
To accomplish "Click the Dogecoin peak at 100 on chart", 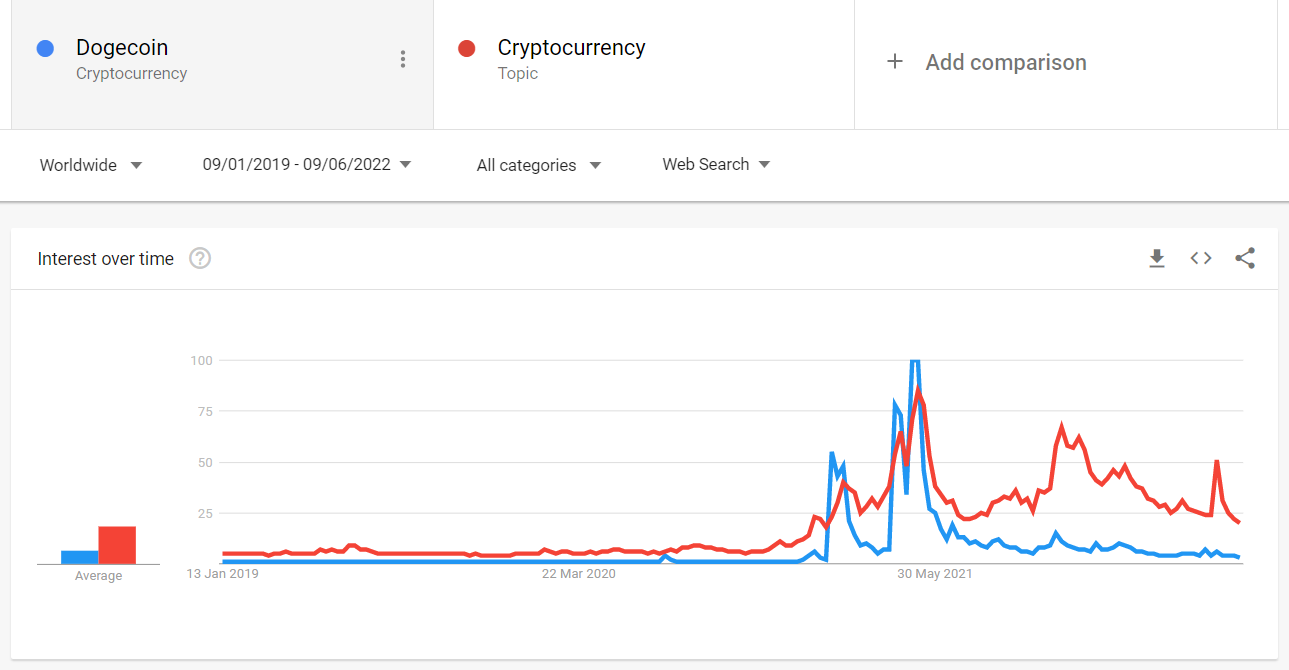I will click(914, 361).
